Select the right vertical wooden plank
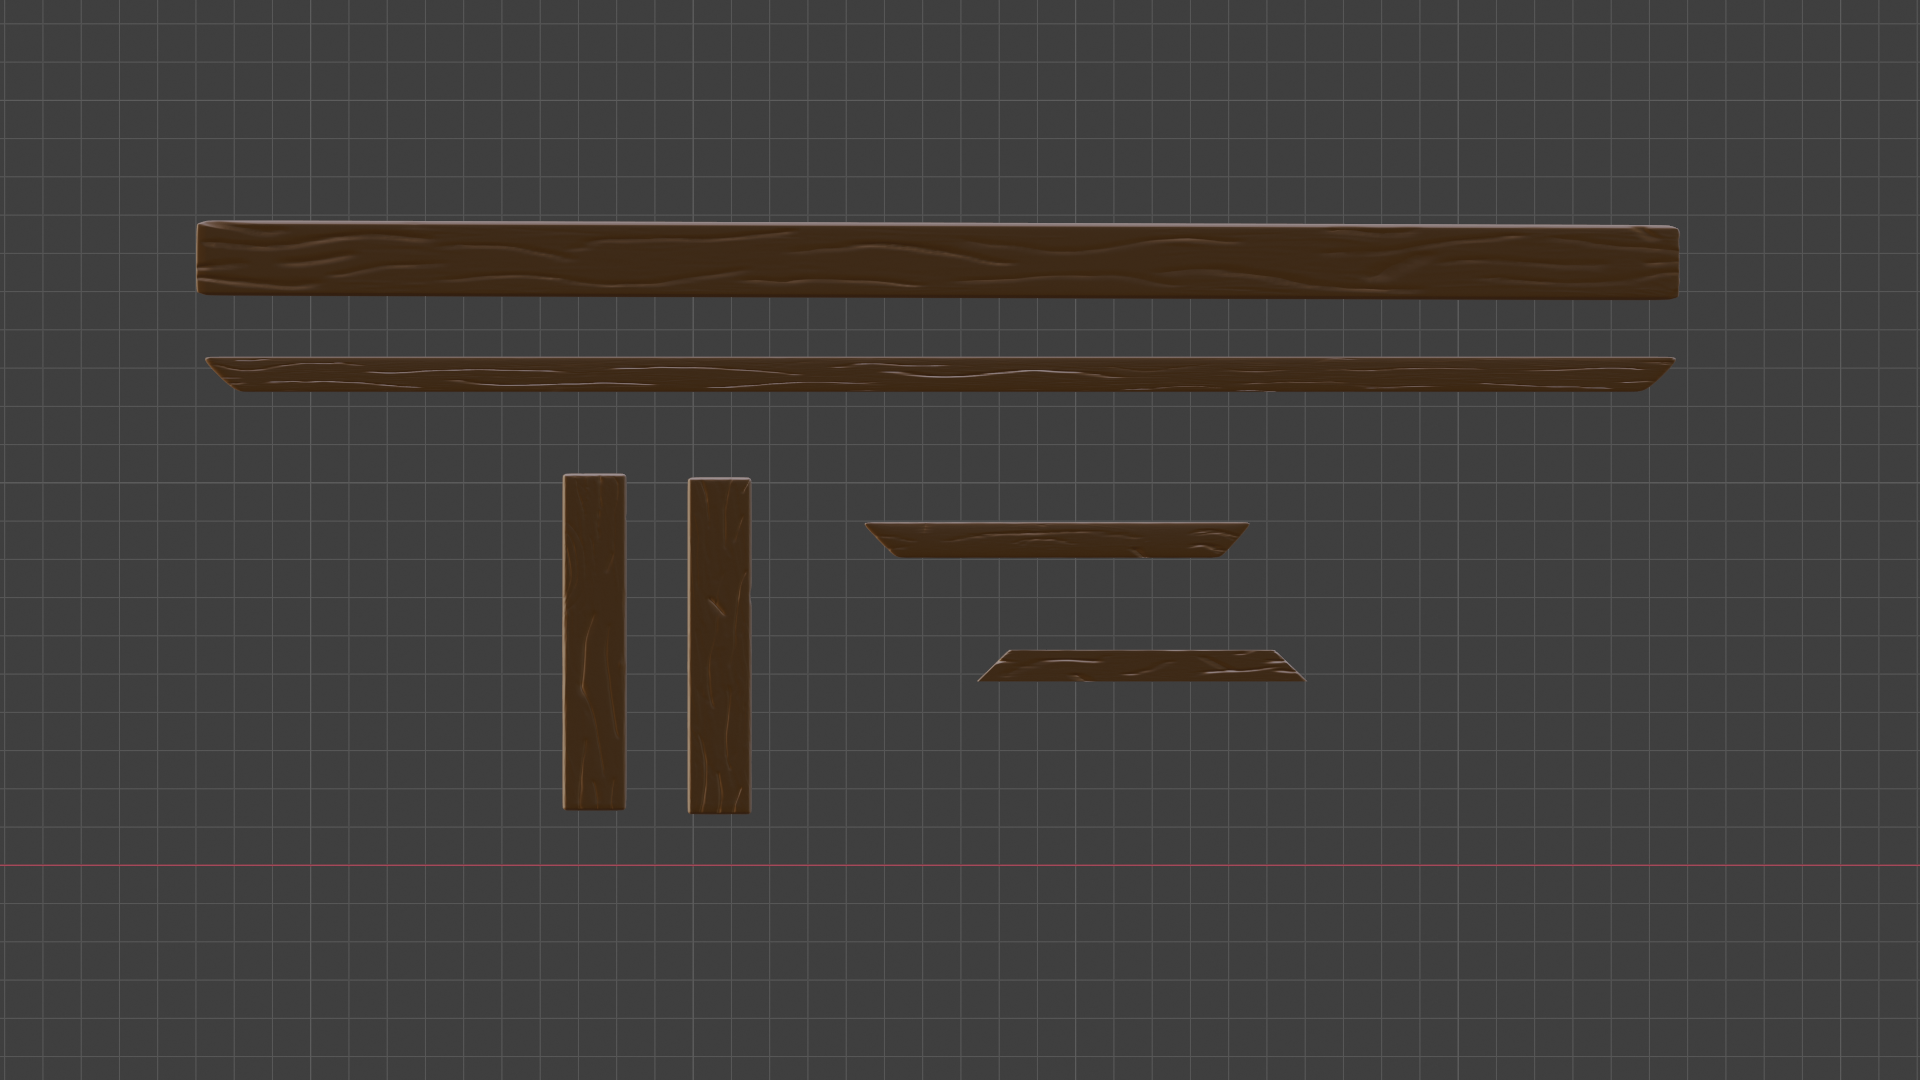The width and height of the screenshot is (1920, 1080). tap(719, 646)
